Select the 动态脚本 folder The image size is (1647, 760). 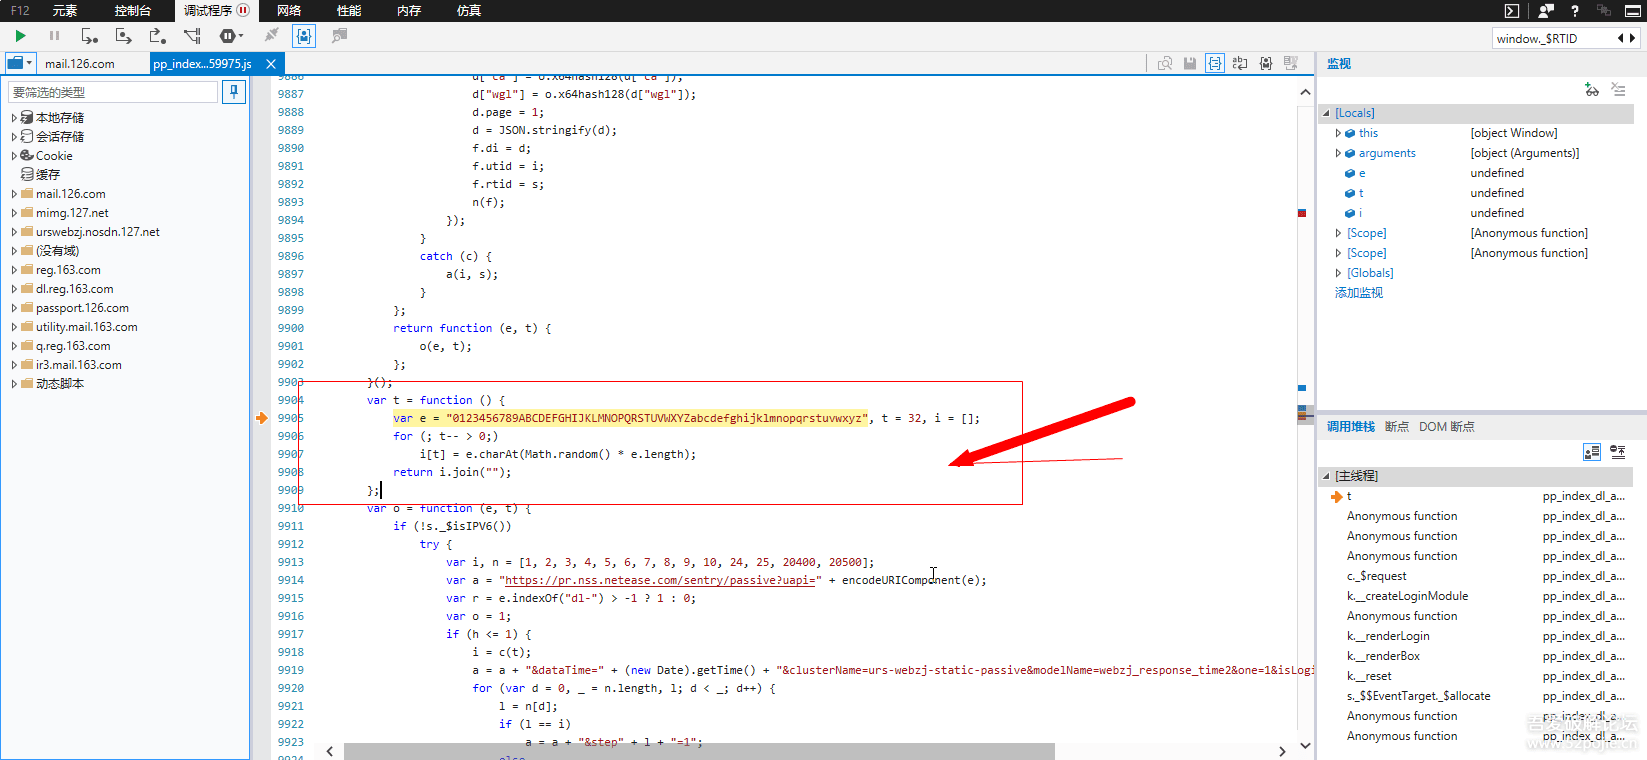(x=60, y=384)
